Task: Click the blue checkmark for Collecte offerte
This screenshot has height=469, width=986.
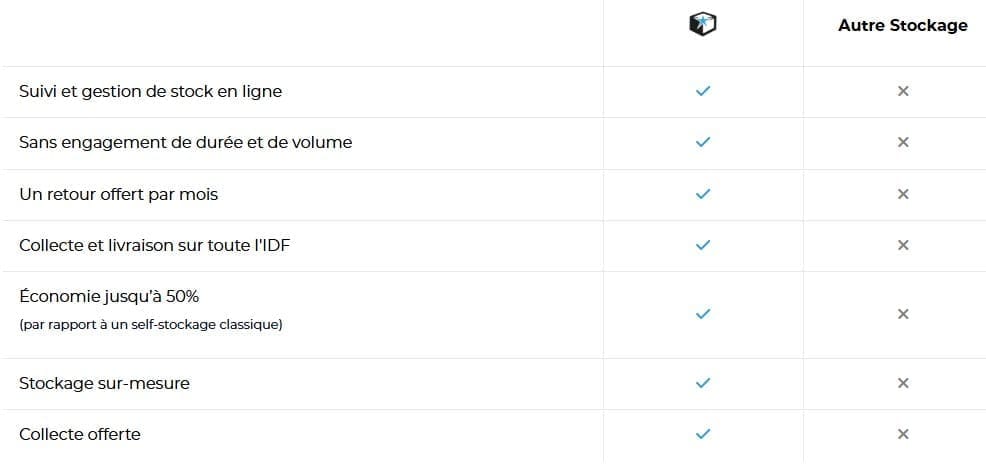Action: [x=703, y=434]
